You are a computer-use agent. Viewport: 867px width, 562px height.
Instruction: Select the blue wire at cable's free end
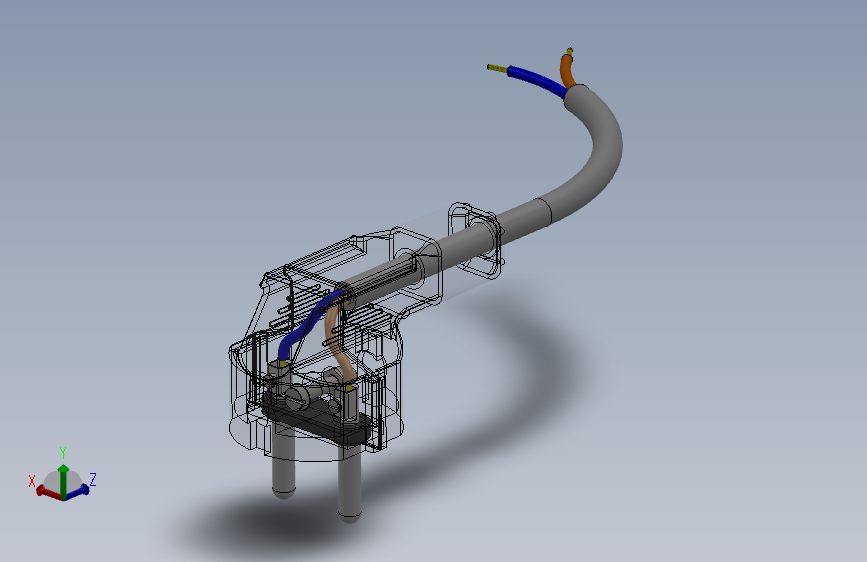[539, 81]
